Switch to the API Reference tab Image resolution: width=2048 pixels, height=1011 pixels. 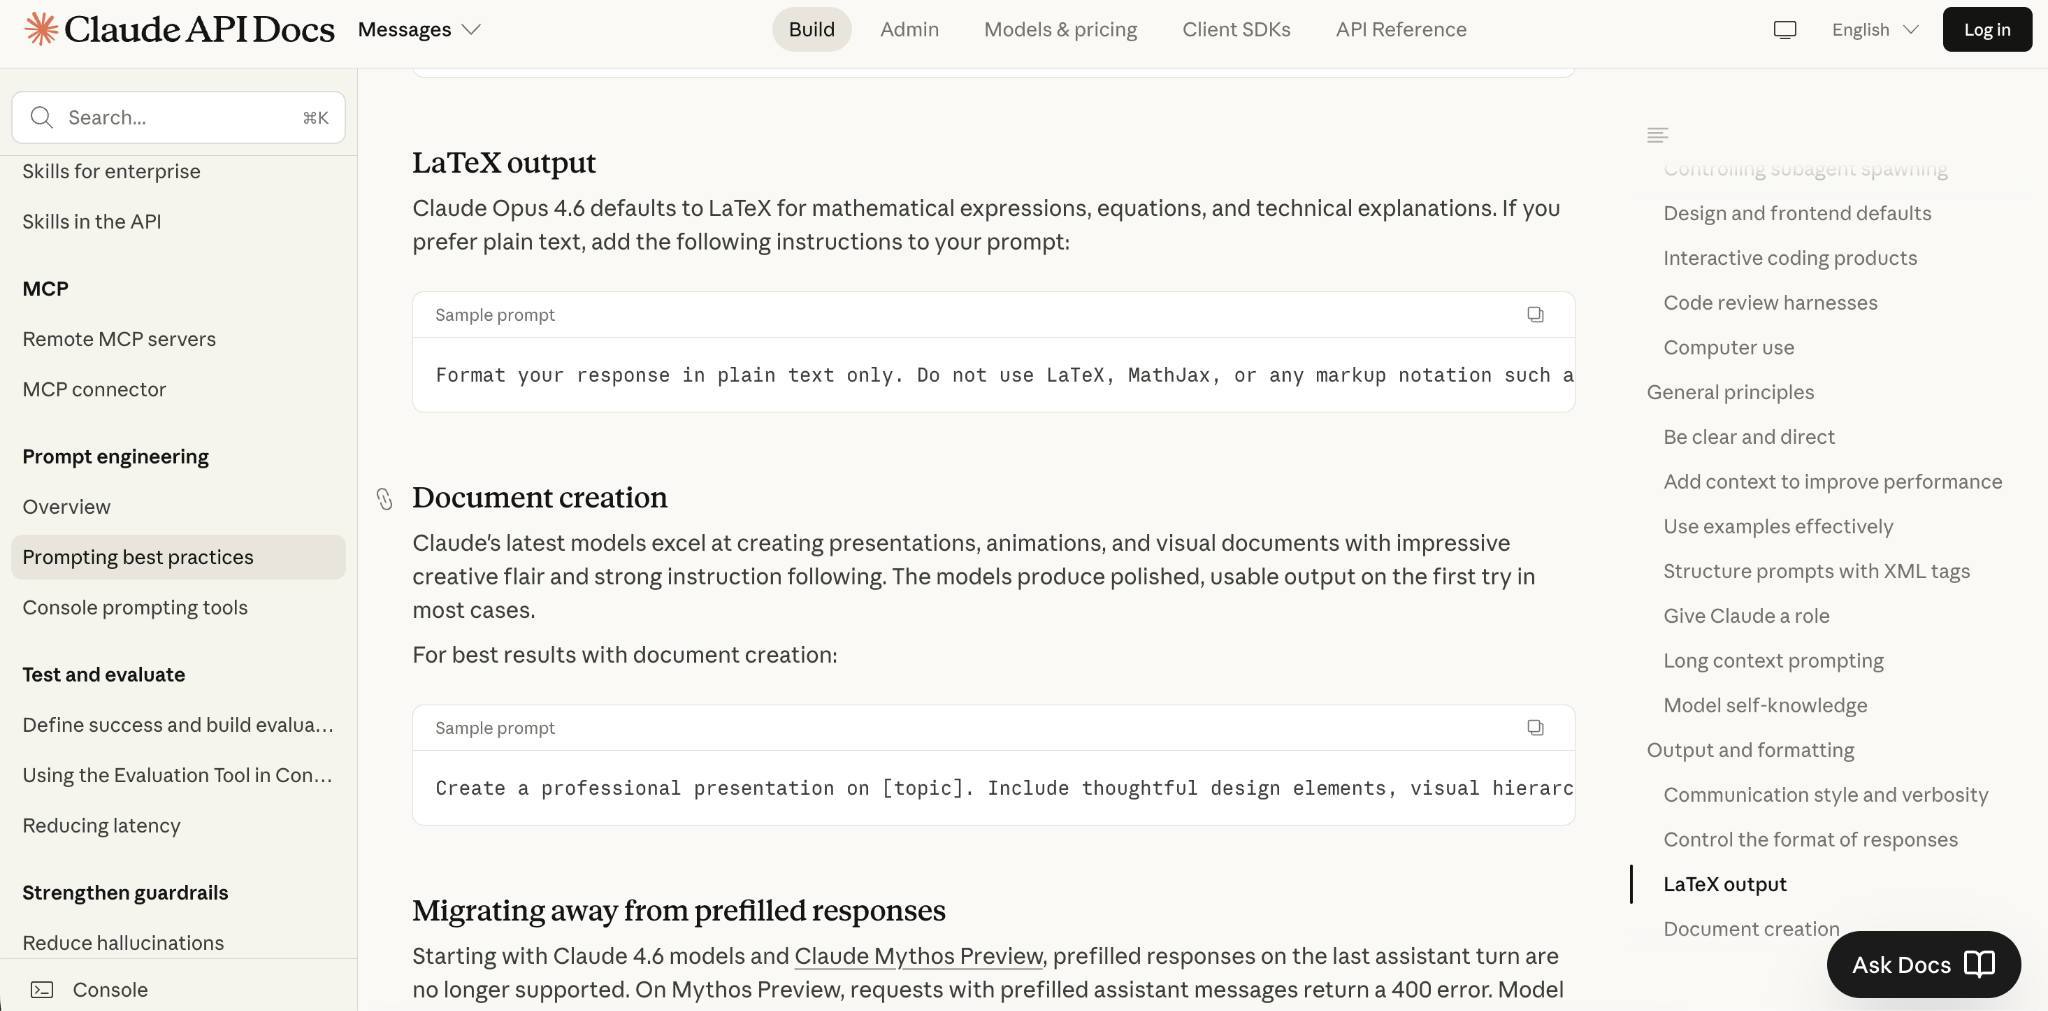[1400, 29]
